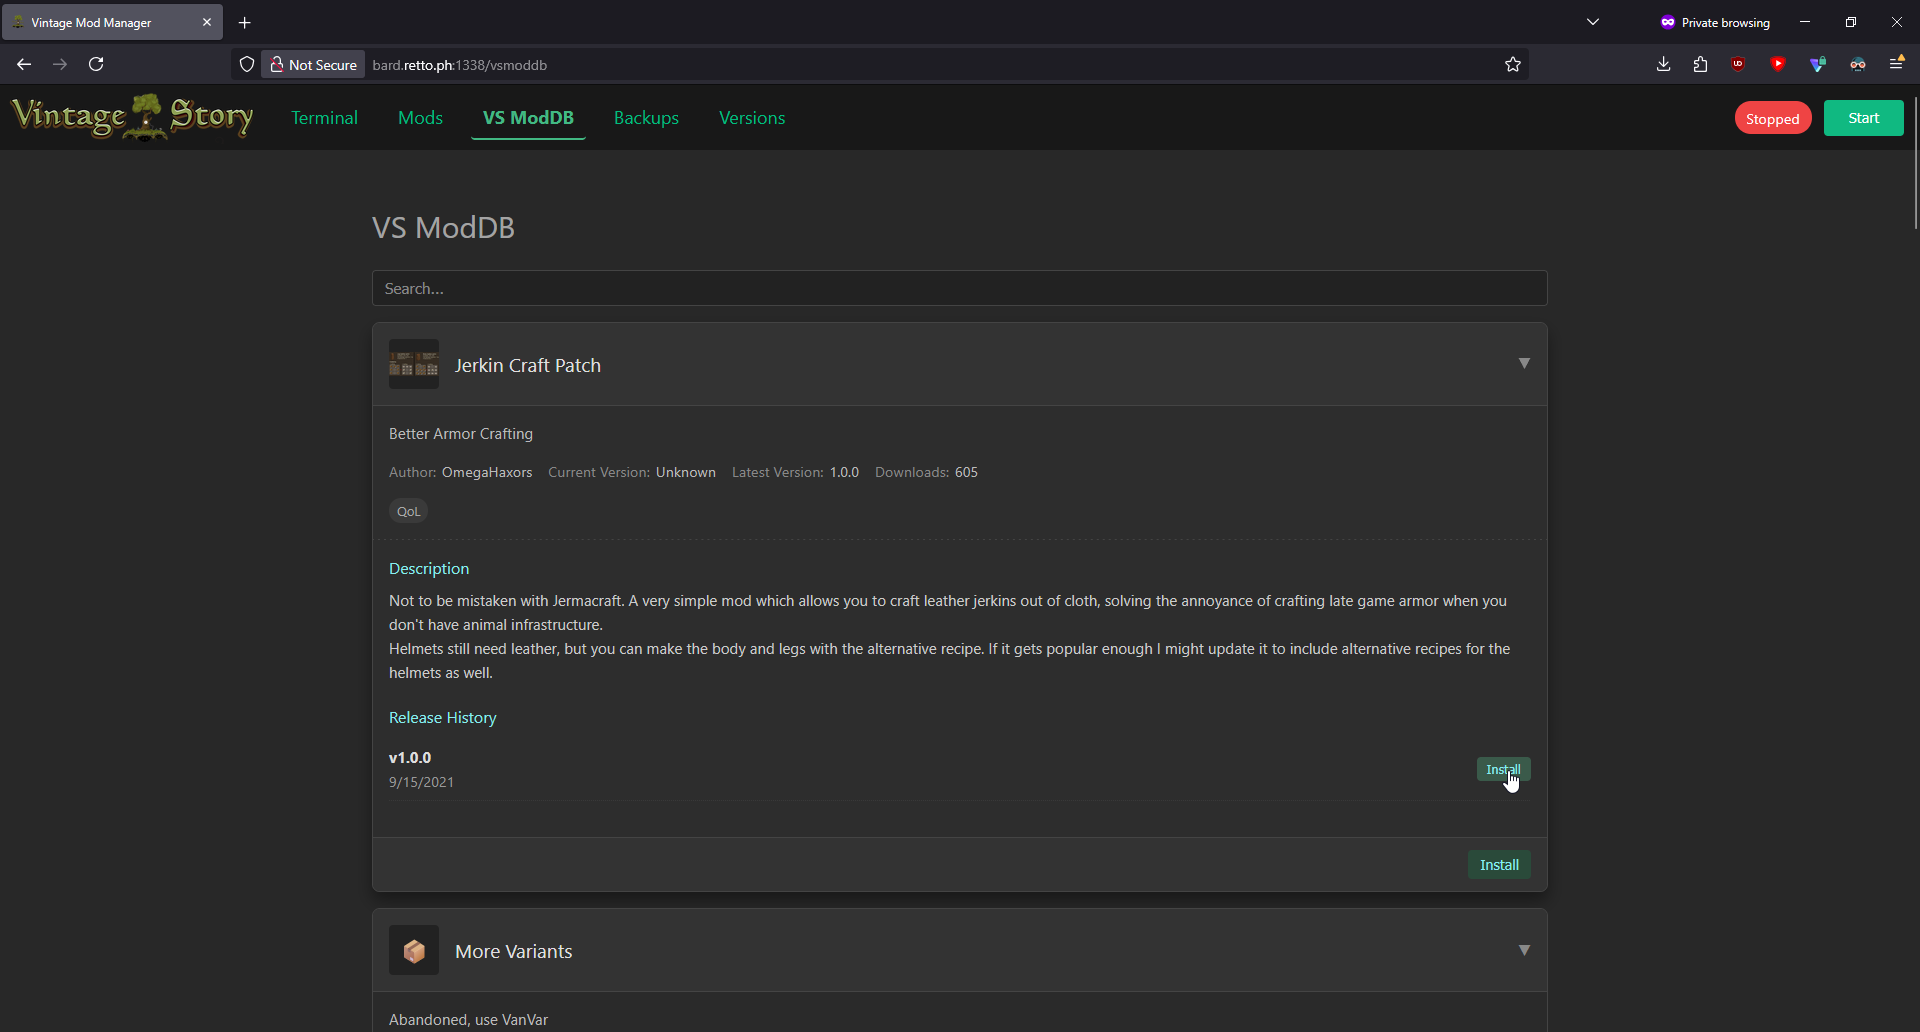Collapse the Jerkin Craft Patch card
The height and width of the screenshot is (1032, 1920).
point(1524,363)
